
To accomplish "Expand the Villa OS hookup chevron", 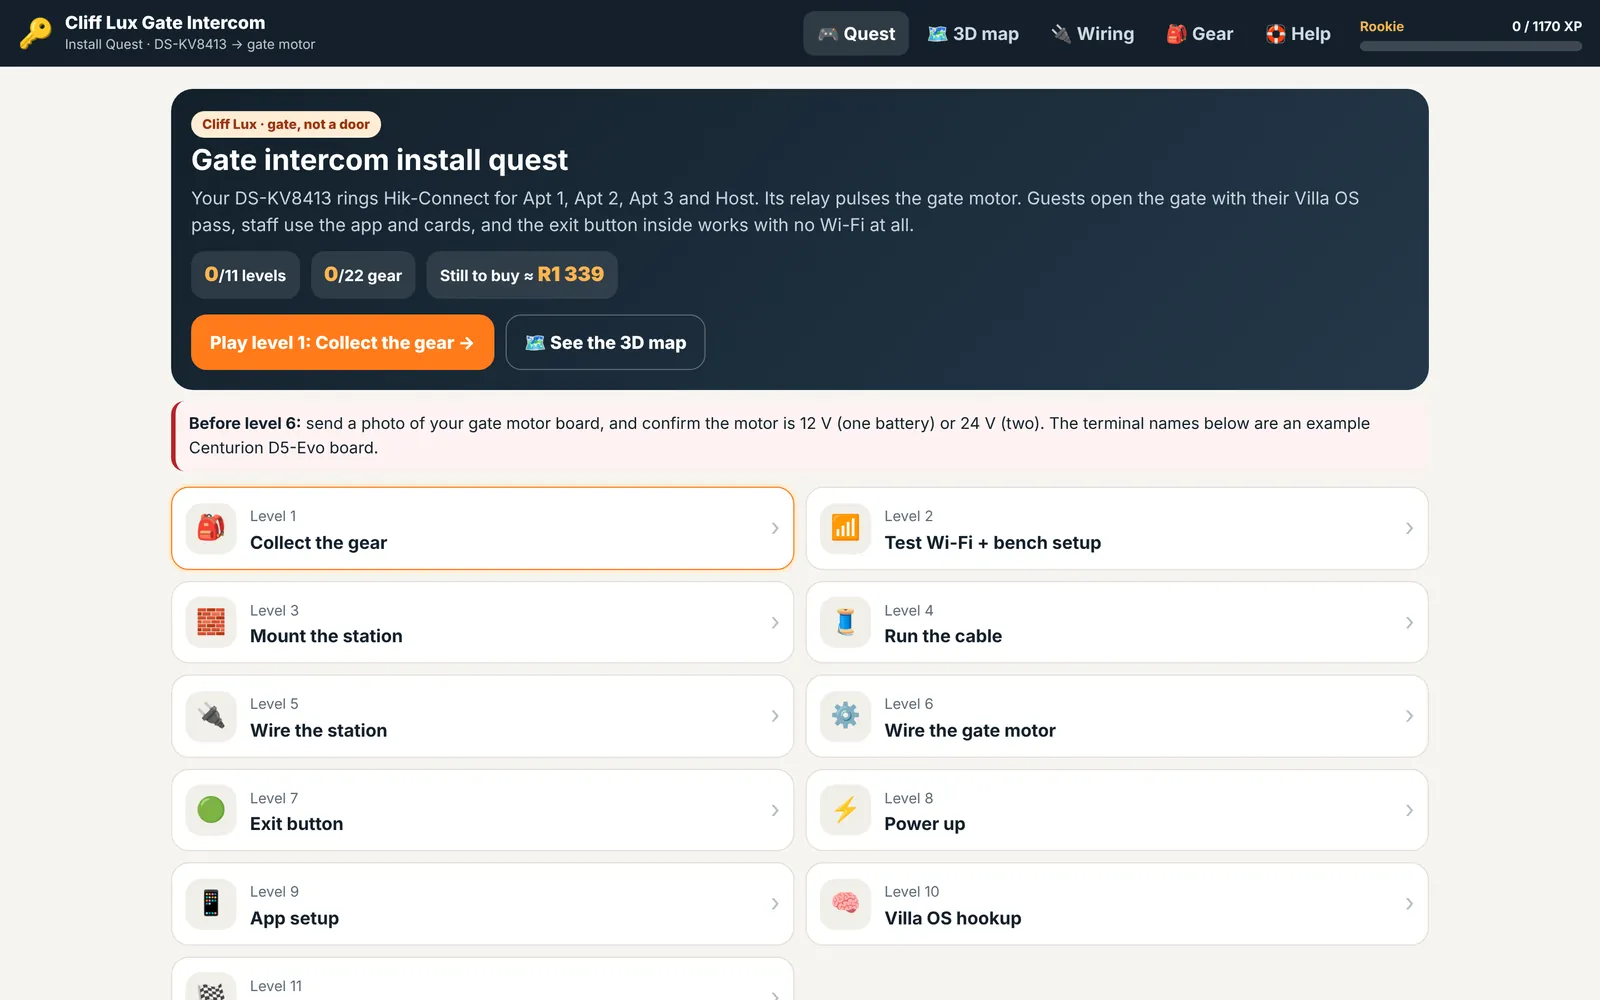I will point(1409,904).
